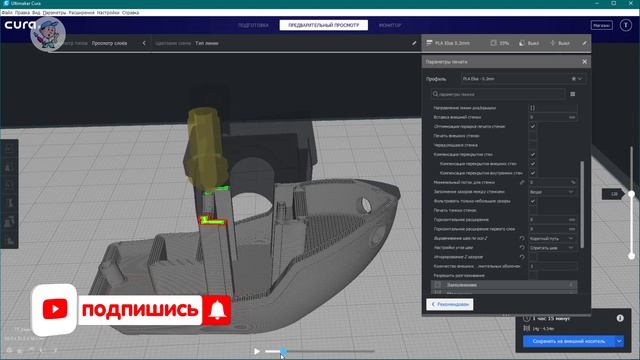This screenshot has height=360, width=640.
Task: Click the material usage spool icon
Action: pos(527,328)
